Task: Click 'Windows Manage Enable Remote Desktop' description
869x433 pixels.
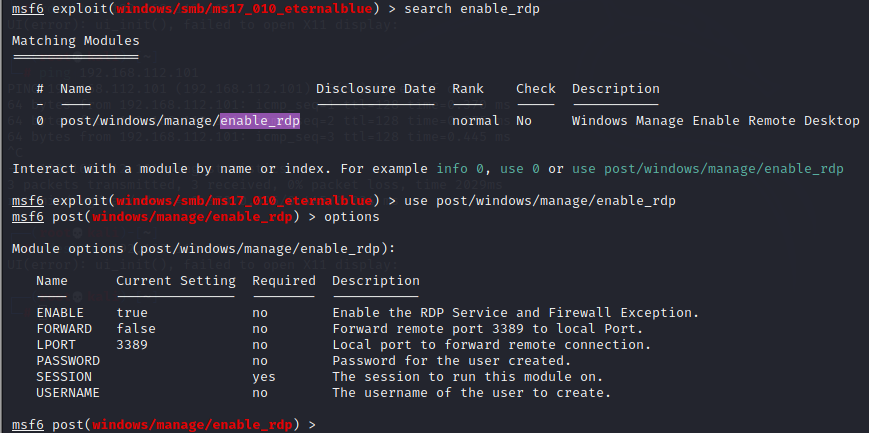Action: 716,121
